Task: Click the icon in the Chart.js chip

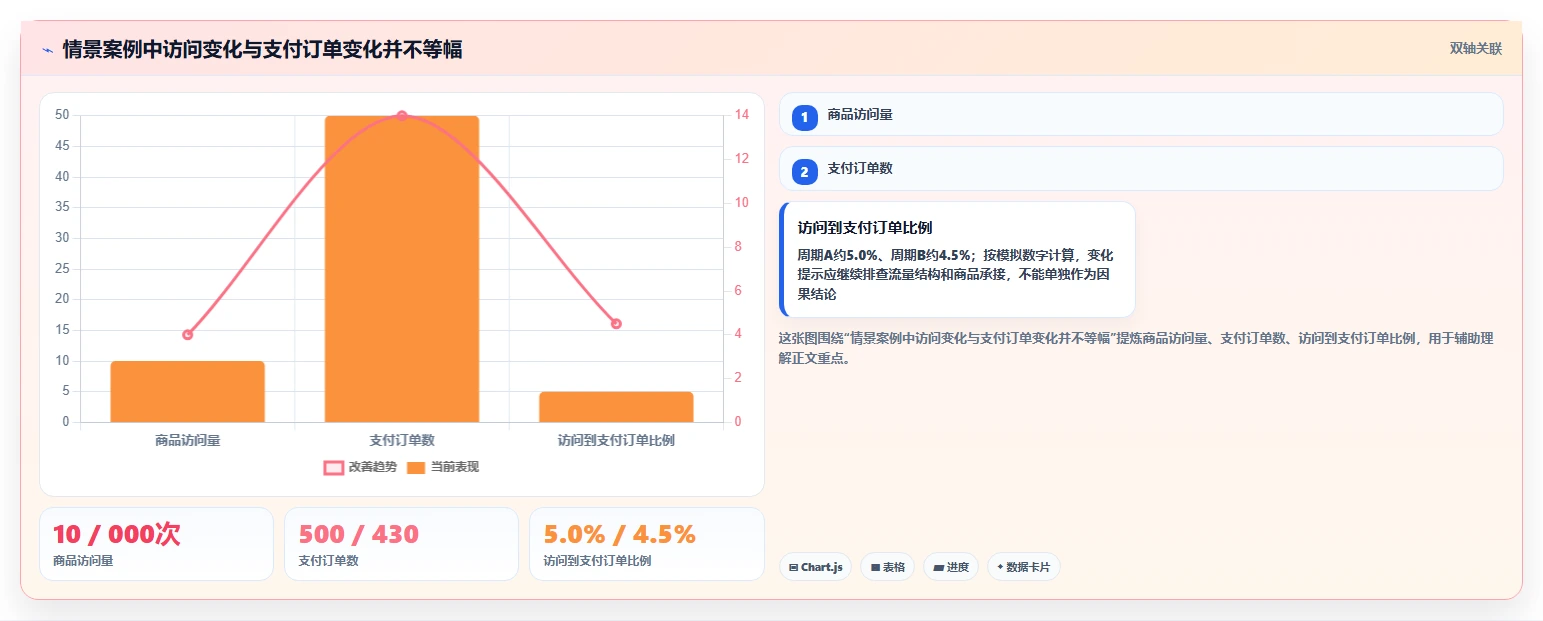Action: click(x=794, y=567)
